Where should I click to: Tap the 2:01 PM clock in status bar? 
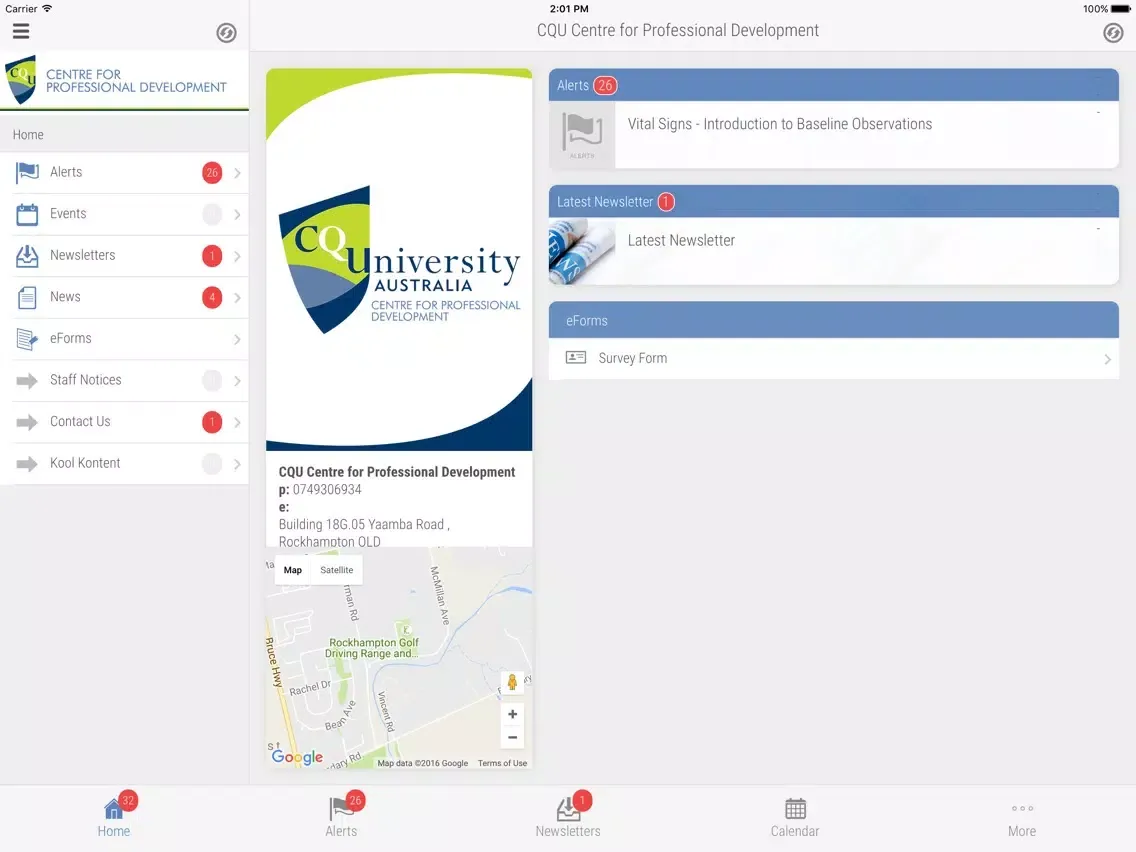(569, 9)
